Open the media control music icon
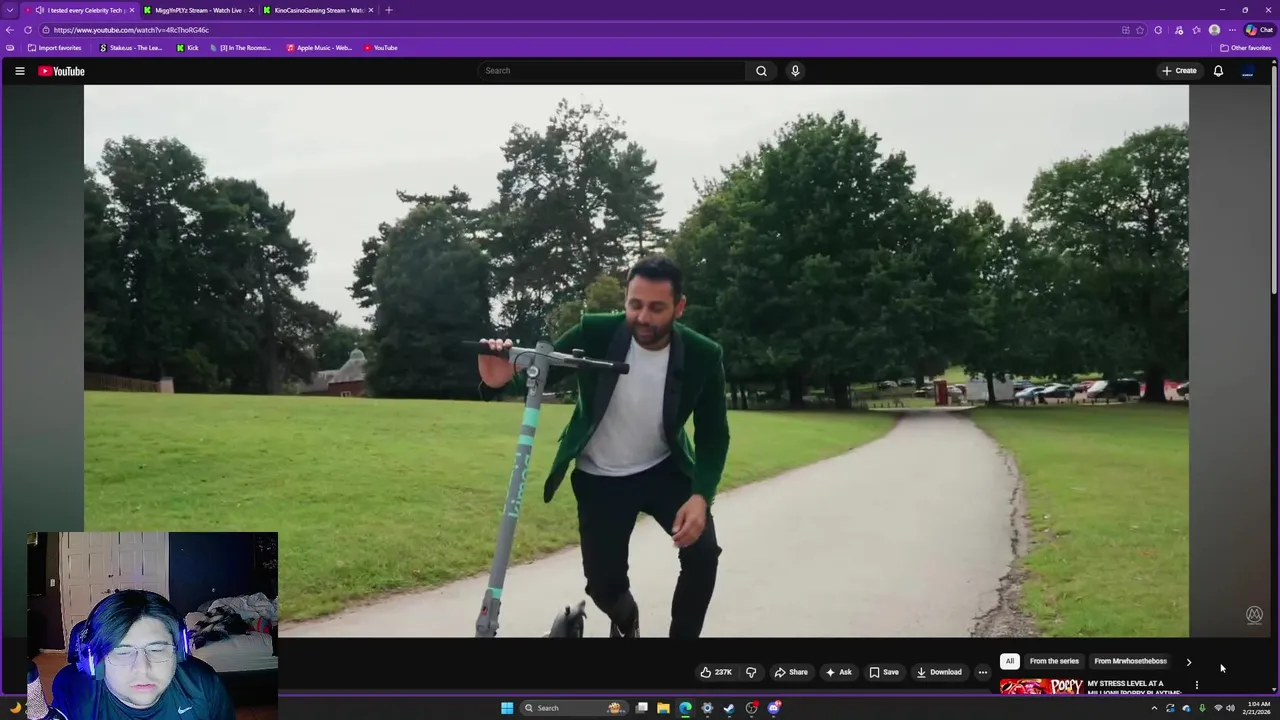 coord(1179,30)
